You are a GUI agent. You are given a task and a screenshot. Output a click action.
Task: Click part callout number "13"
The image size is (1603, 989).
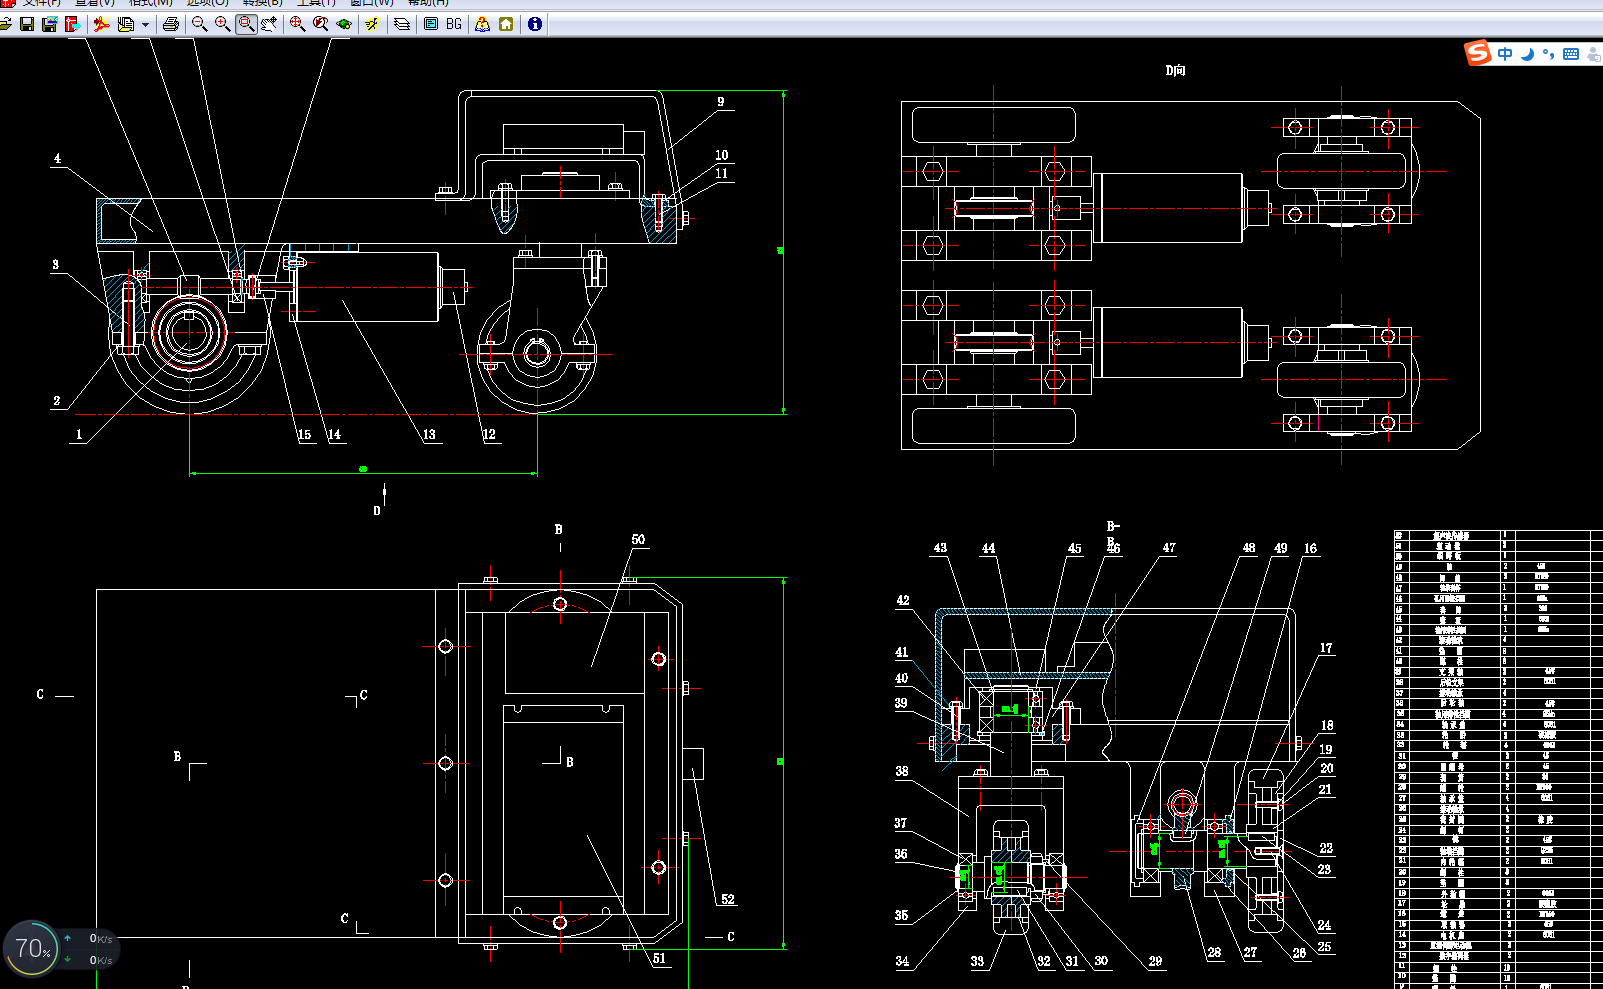click(x=429, y=435)
